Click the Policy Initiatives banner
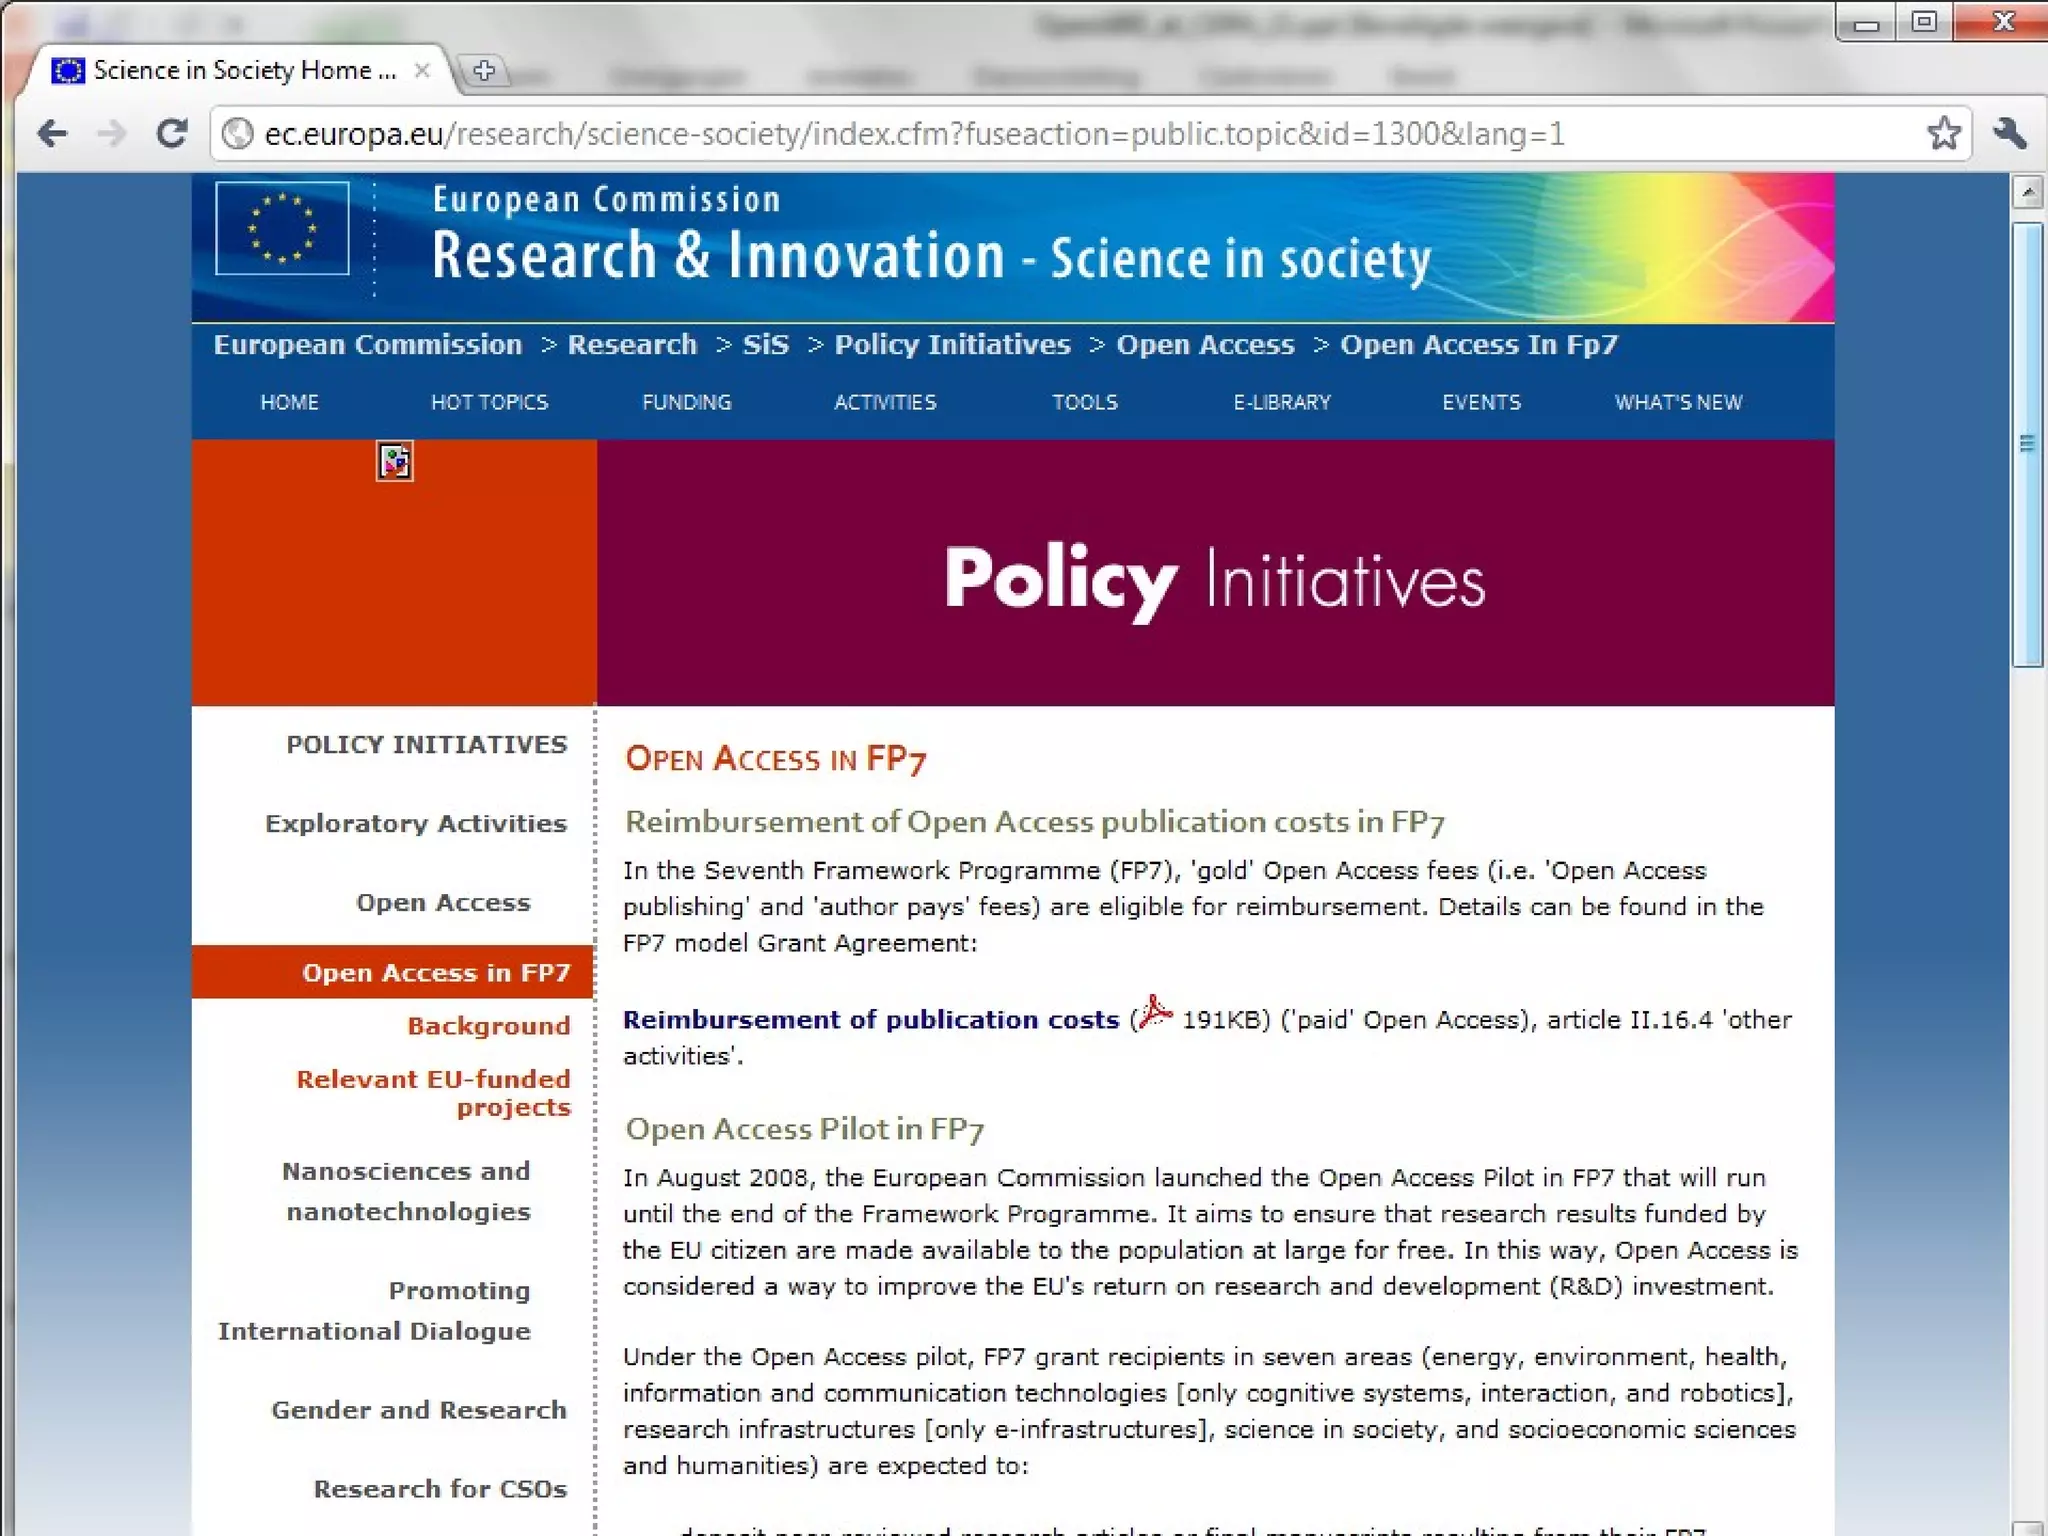2048x1536 pixels. pos(1215,574)
